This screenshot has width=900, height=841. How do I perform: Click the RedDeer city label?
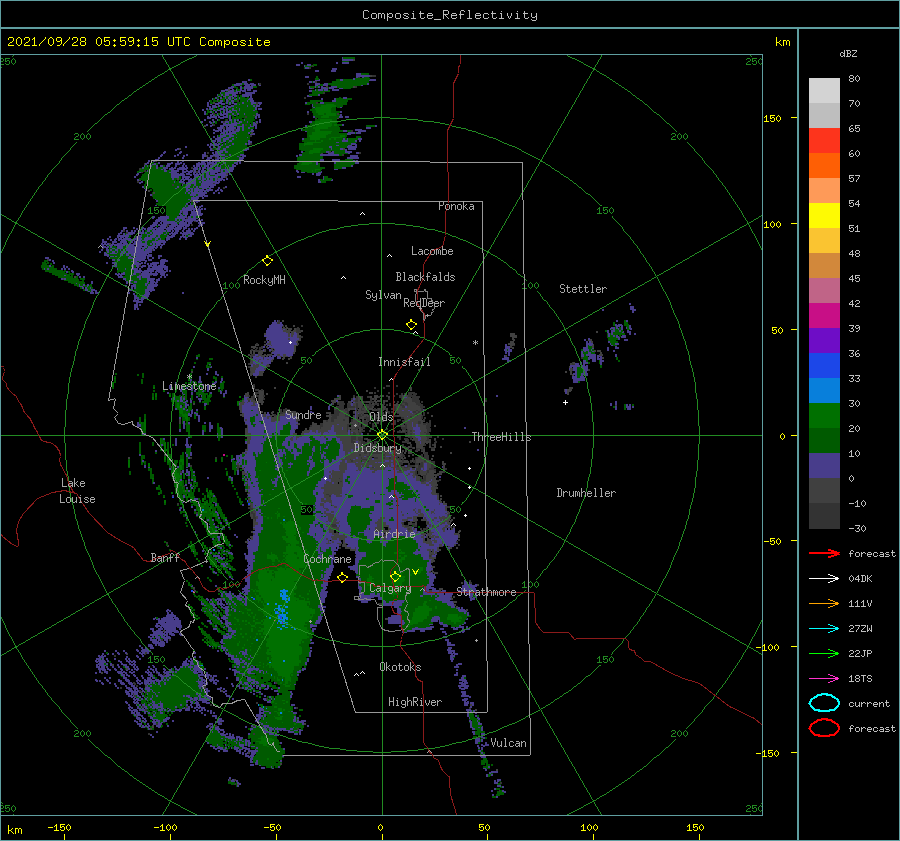424,303
